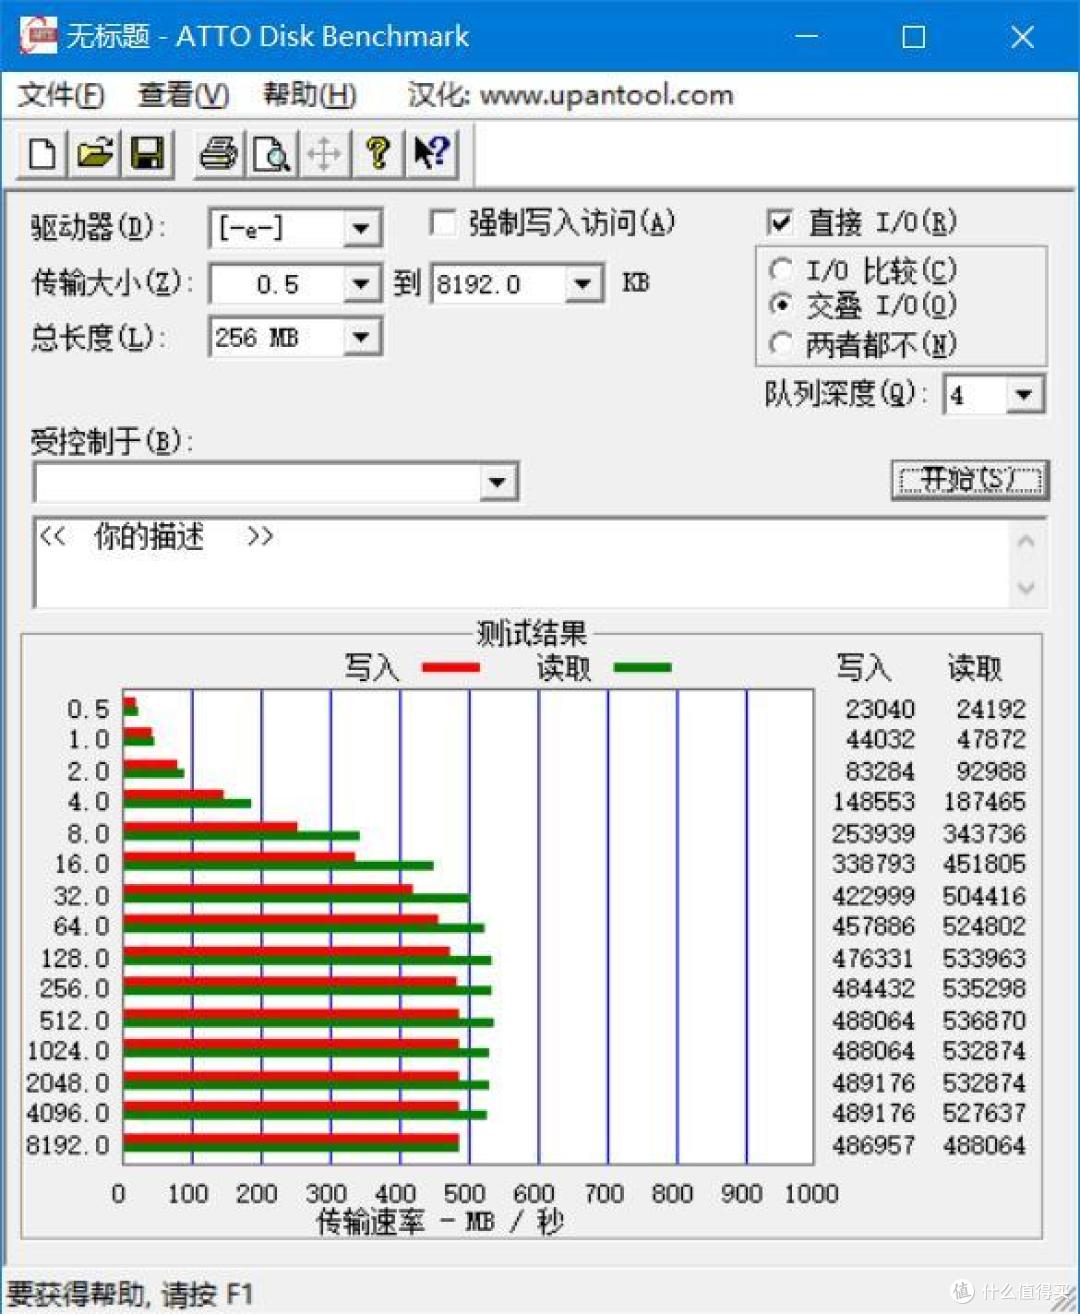The height and width of the screenshot is (1314, 1080).
Task: Expand the 队列深度 queue depth dropdown
Action: [x=1023, y=394]
